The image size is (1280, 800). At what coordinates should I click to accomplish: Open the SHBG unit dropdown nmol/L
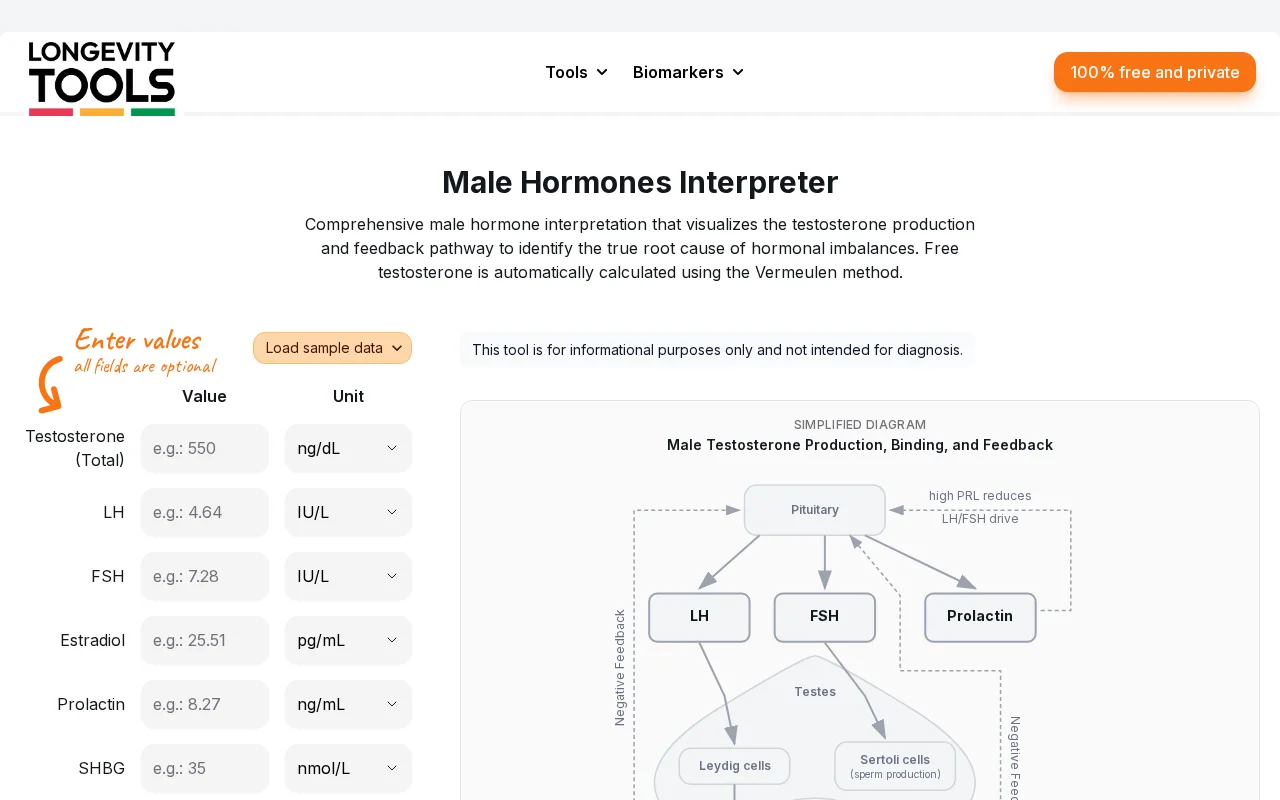(348, 768)
